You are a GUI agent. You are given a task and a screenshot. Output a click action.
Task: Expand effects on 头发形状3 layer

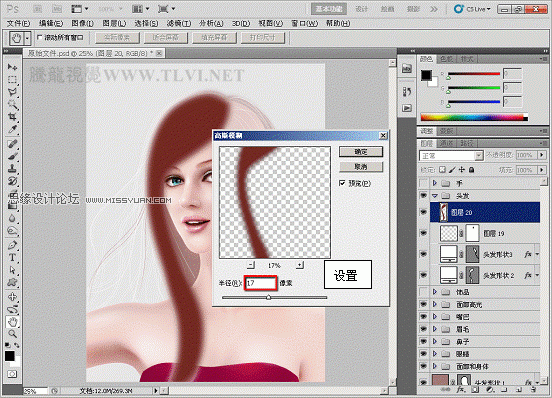coord(537,254)
